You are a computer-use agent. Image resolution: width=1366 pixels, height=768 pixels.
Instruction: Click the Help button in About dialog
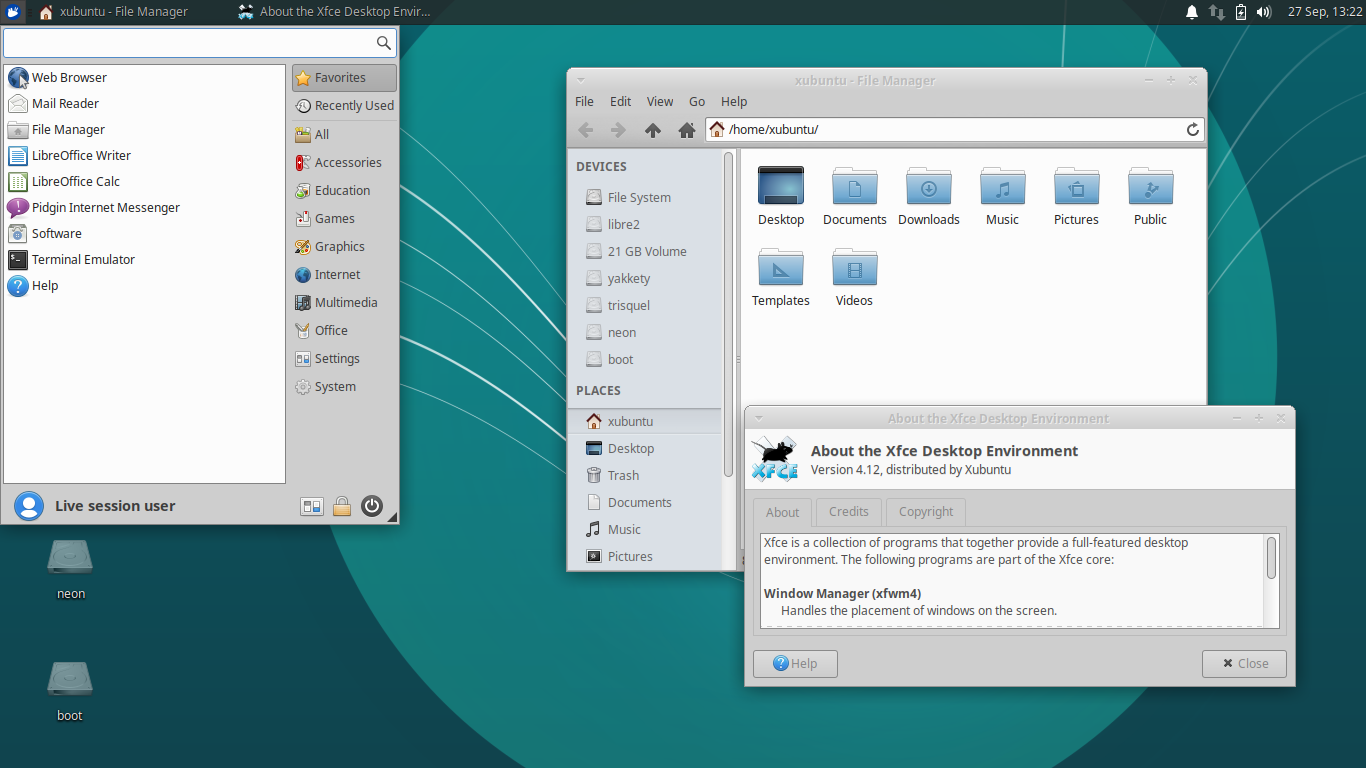click(x=795, y=663)
